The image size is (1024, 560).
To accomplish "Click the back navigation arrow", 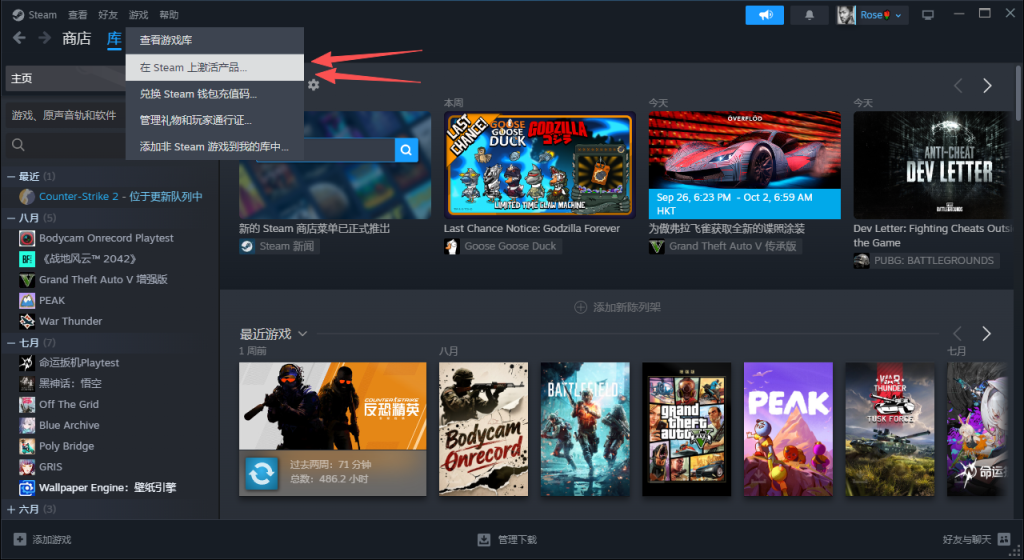I will click(x=19, y=38).
